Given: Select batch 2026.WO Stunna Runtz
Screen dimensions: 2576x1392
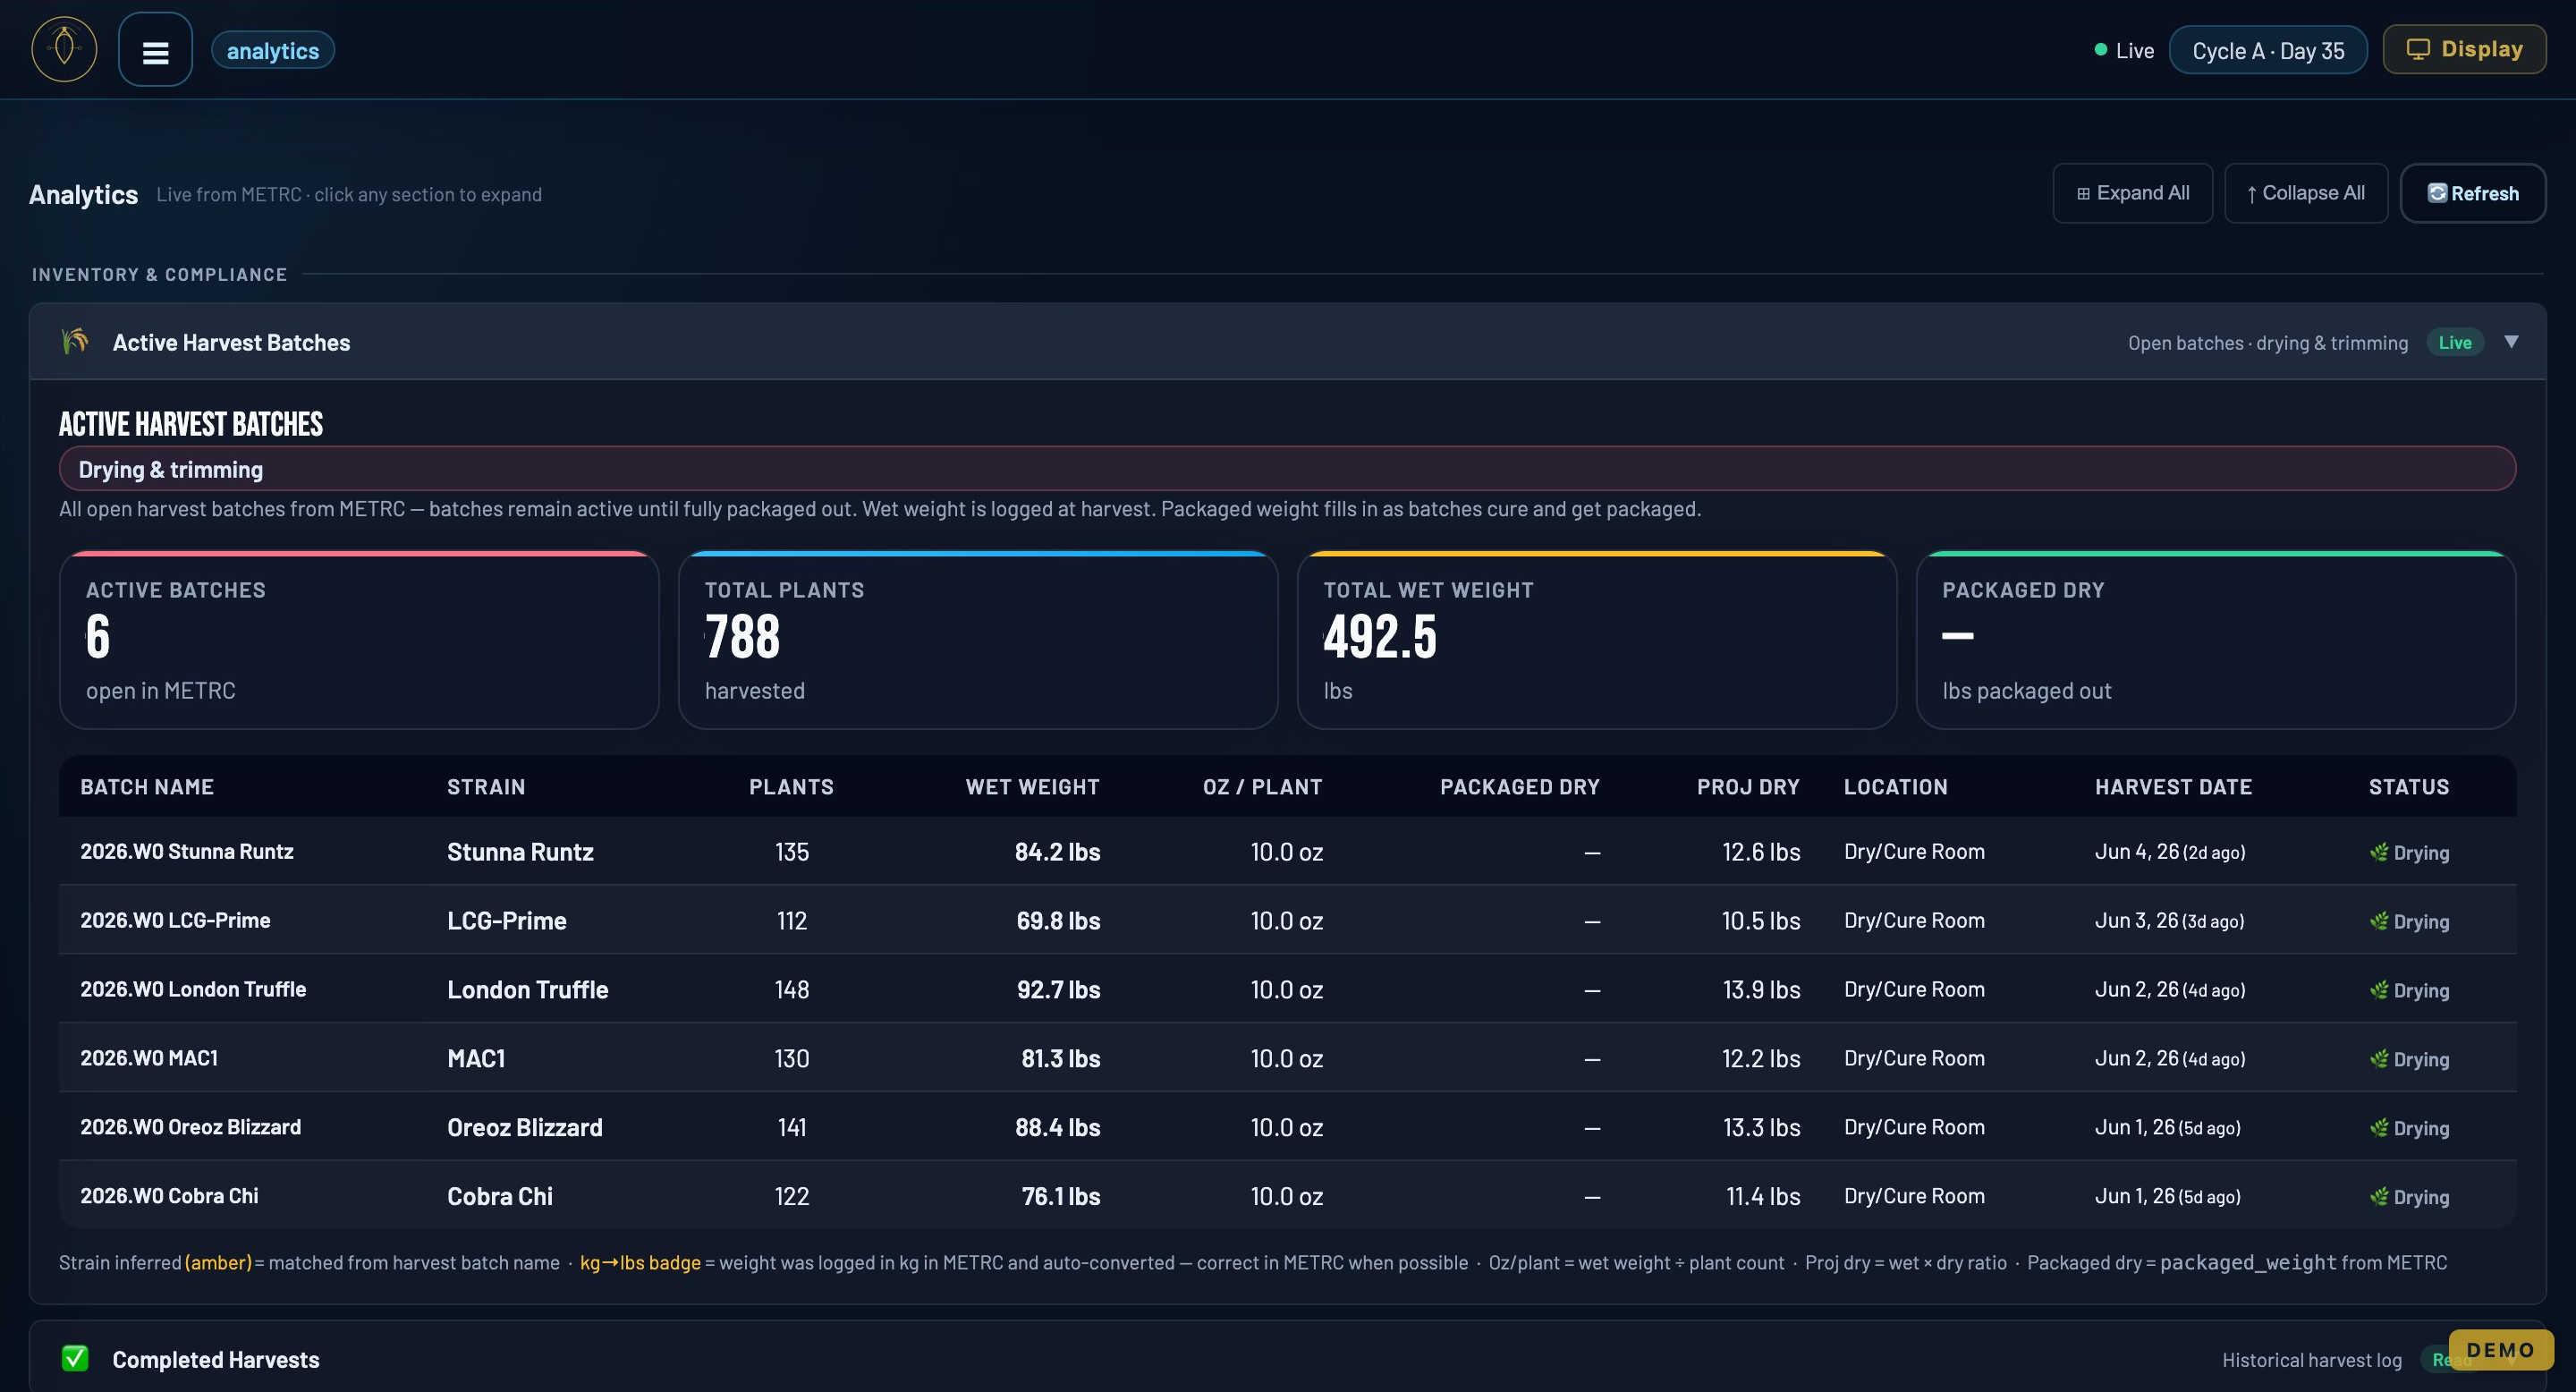Looking at the screenshot, I should [187, 851].
